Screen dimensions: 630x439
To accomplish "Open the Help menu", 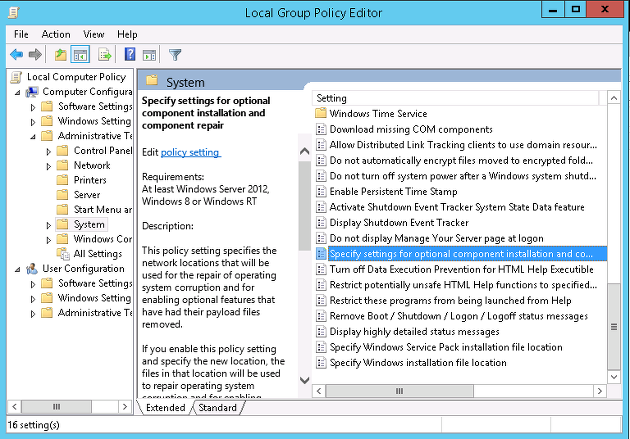I will (x=127, y=35).
